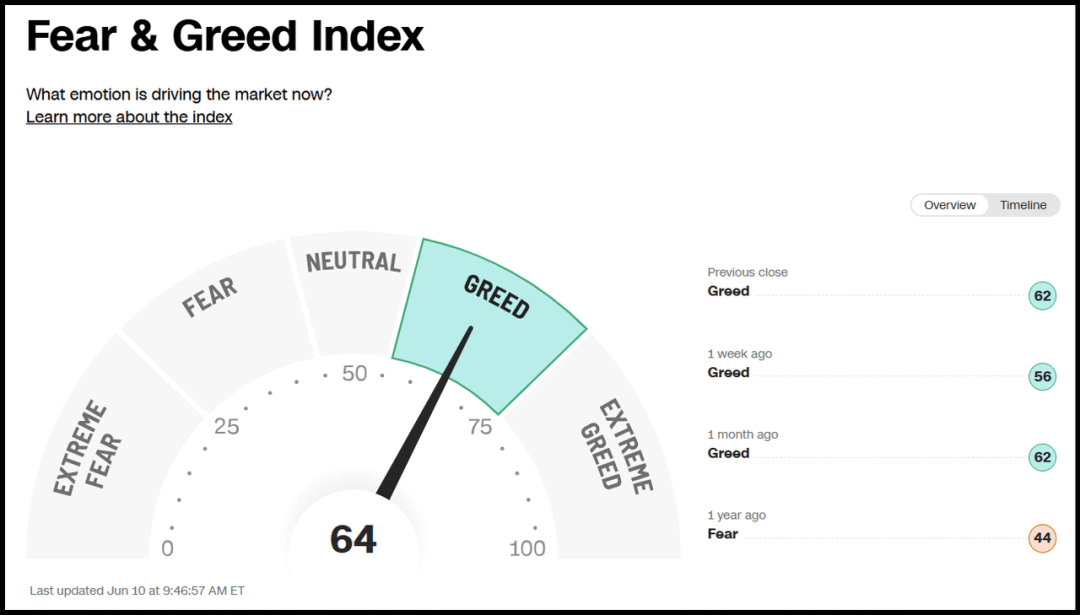Click the 1 month ago badge with 62
Screen dimensions: 1080x615
pos(1042,457)
